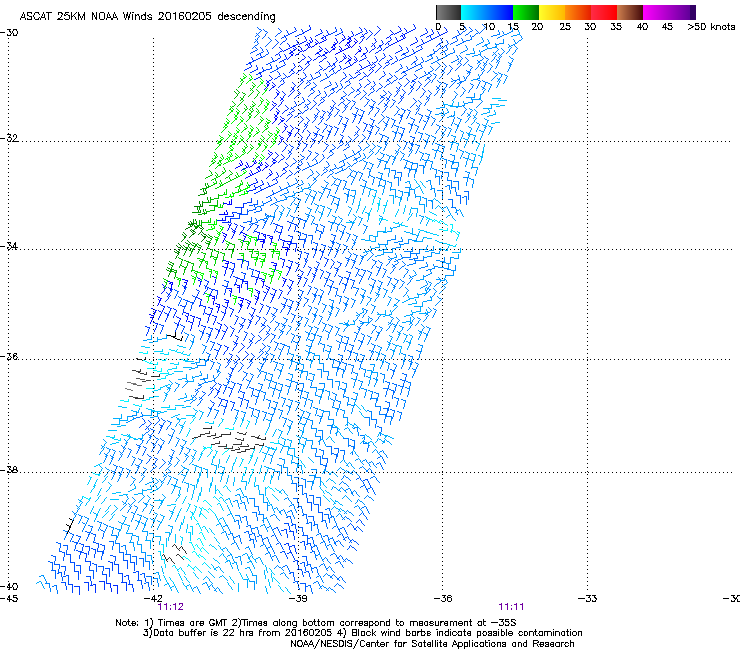The image size is (740, 650).
Task: Click the '45' knots legend label
Action: tap(667, 27)
